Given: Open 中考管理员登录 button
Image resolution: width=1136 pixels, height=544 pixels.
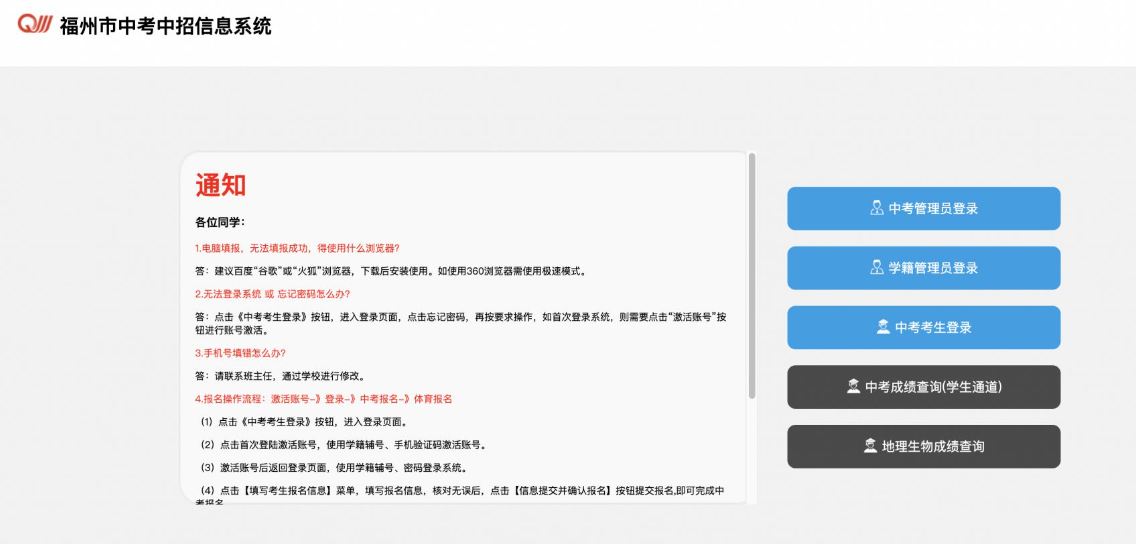Looking at the screenshot, I should point(924,209).
